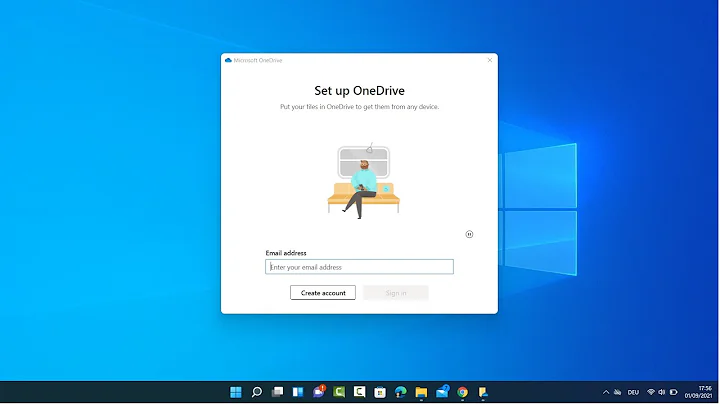Switch input language via DEU indicator

tap(633, 392)
